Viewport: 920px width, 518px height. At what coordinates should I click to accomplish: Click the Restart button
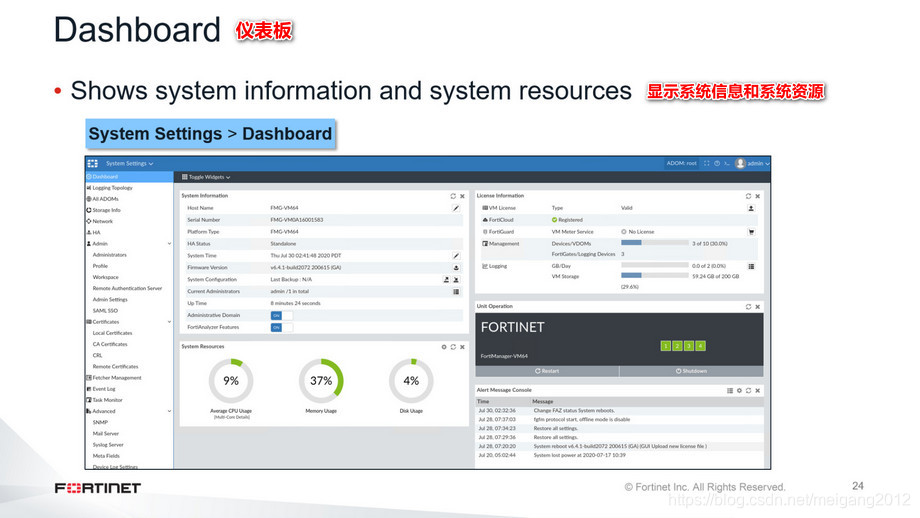pos(547,371)
